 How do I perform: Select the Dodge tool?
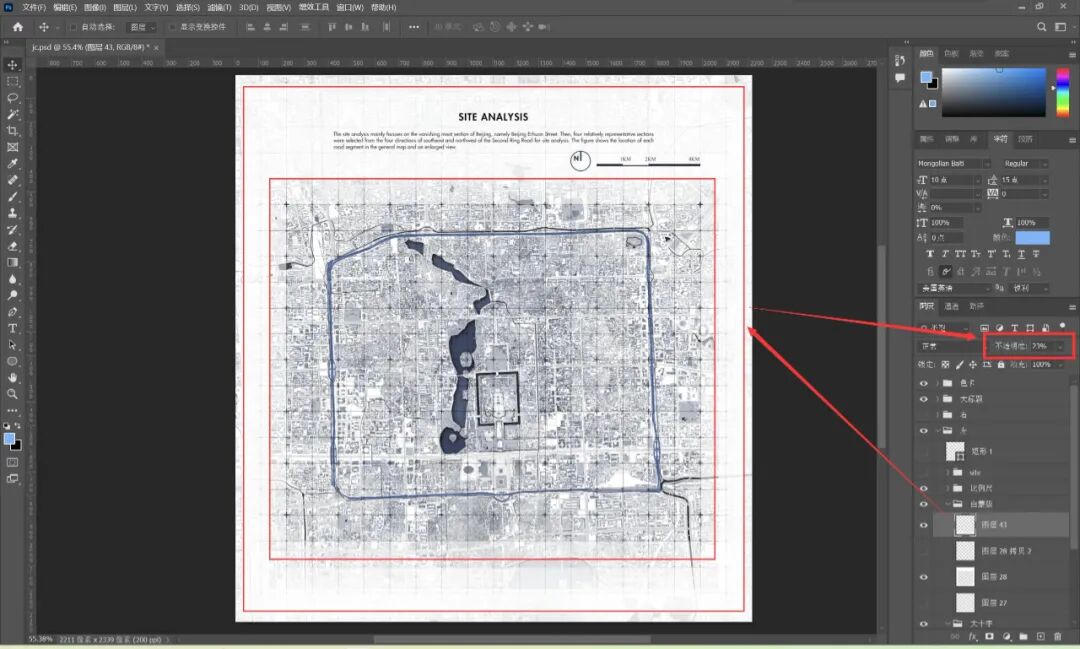click(12, 296)
